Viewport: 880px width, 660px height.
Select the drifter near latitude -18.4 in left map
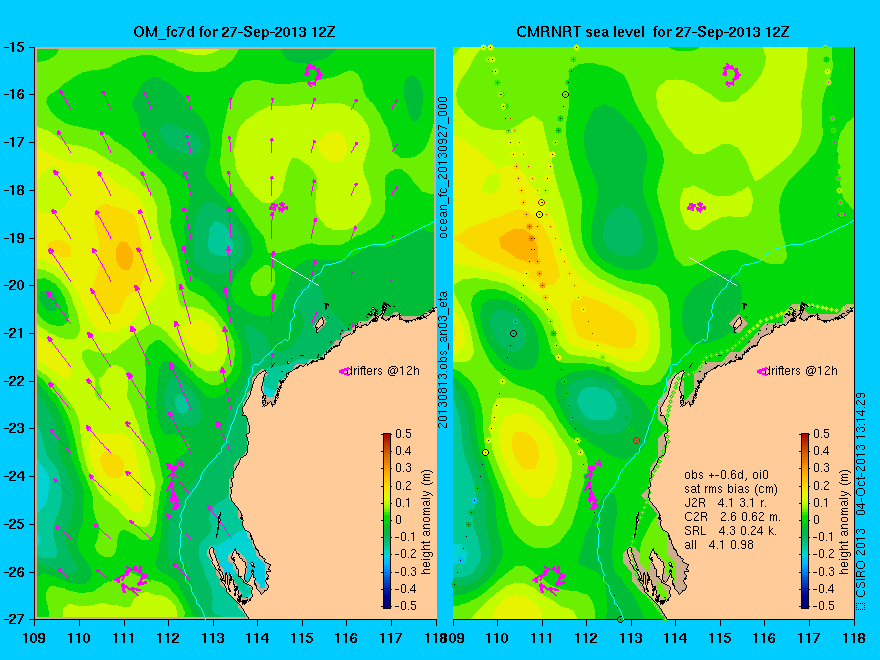pyautogui.click(x=278, y=207)
